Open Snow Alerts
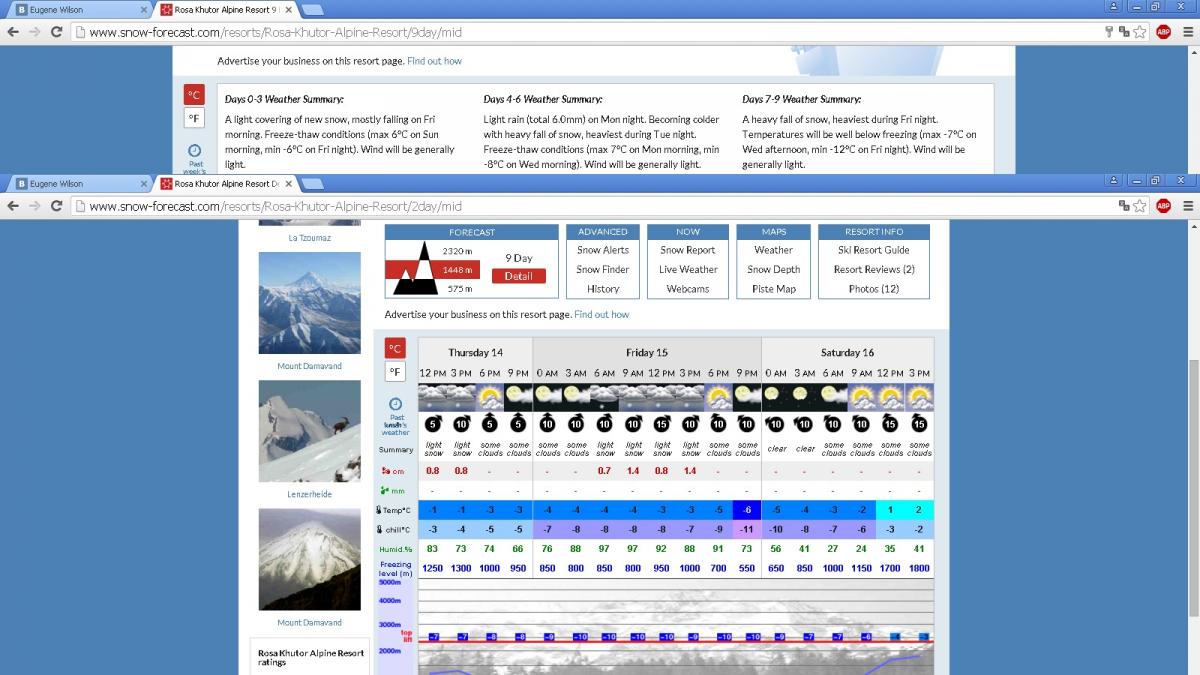 tap(603, 250)
